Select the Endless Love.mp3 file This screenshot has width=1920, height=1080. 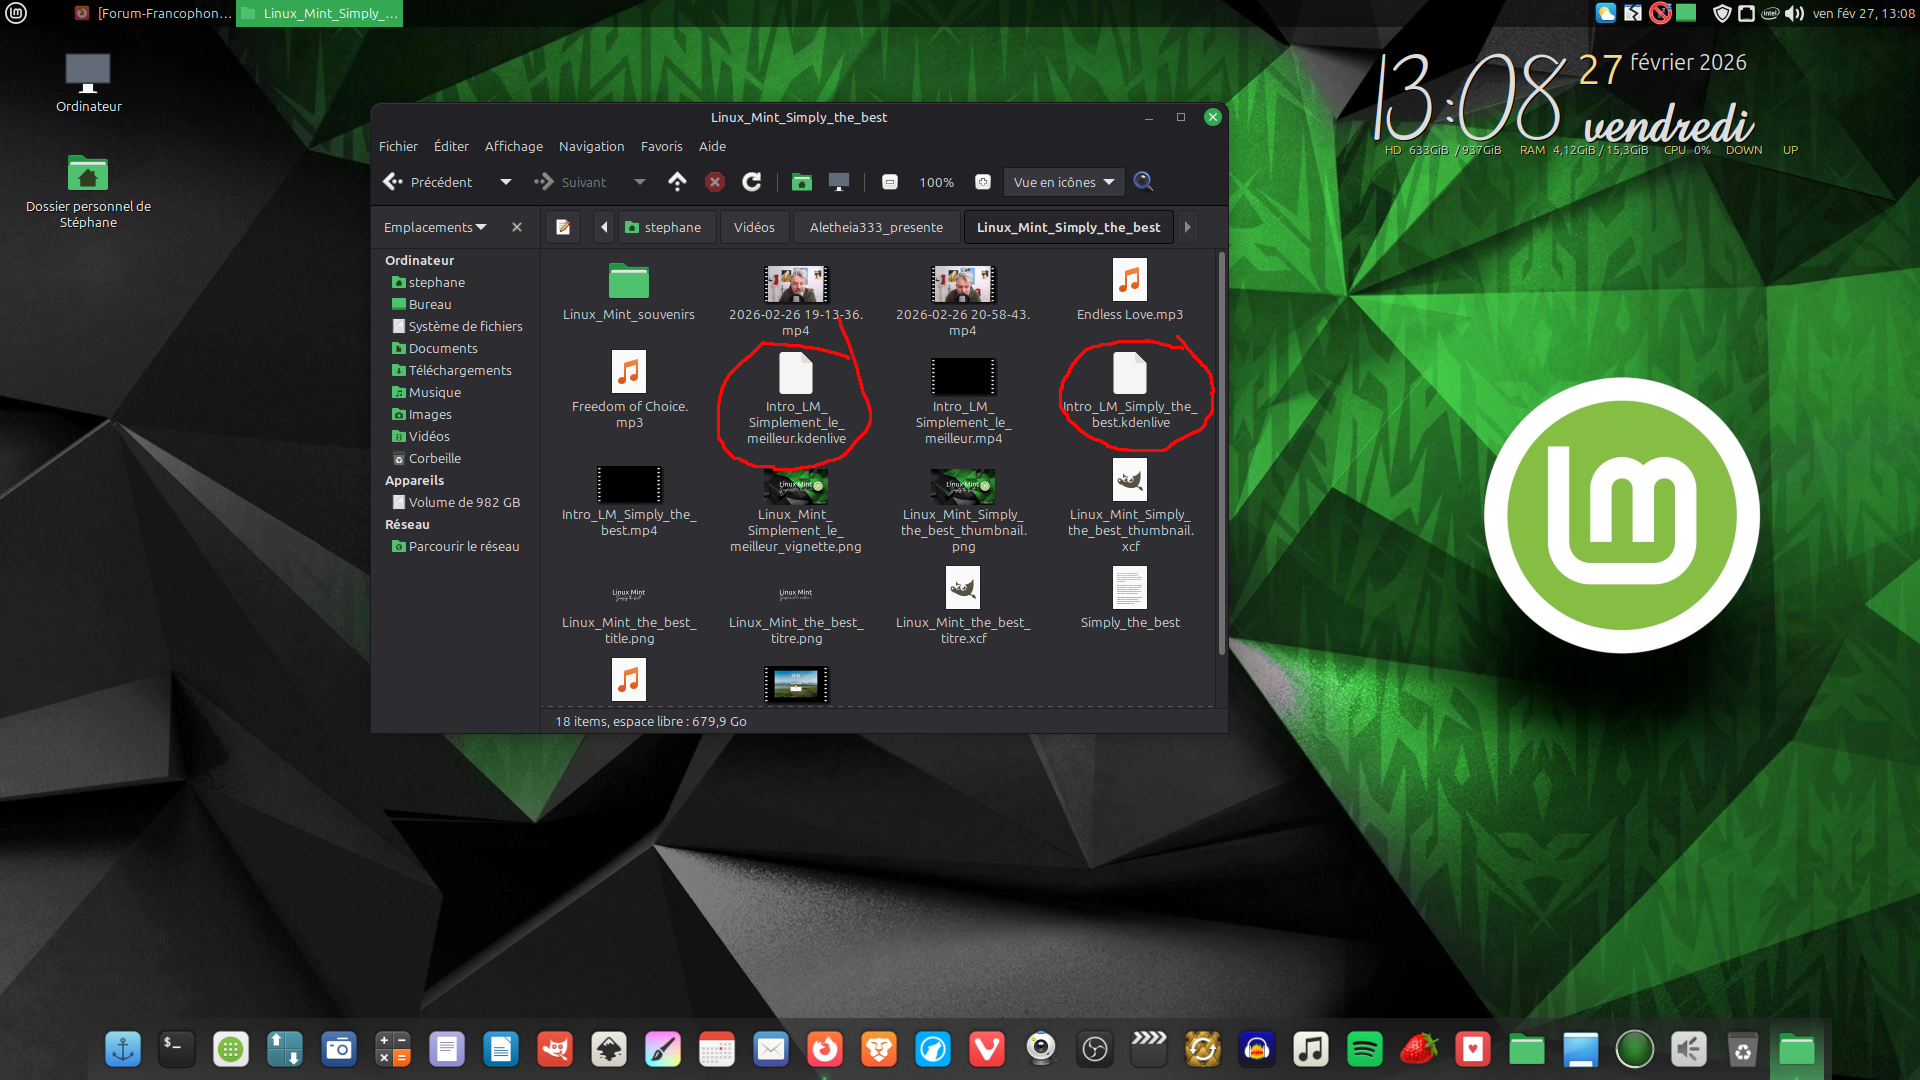coord(1130,290)
